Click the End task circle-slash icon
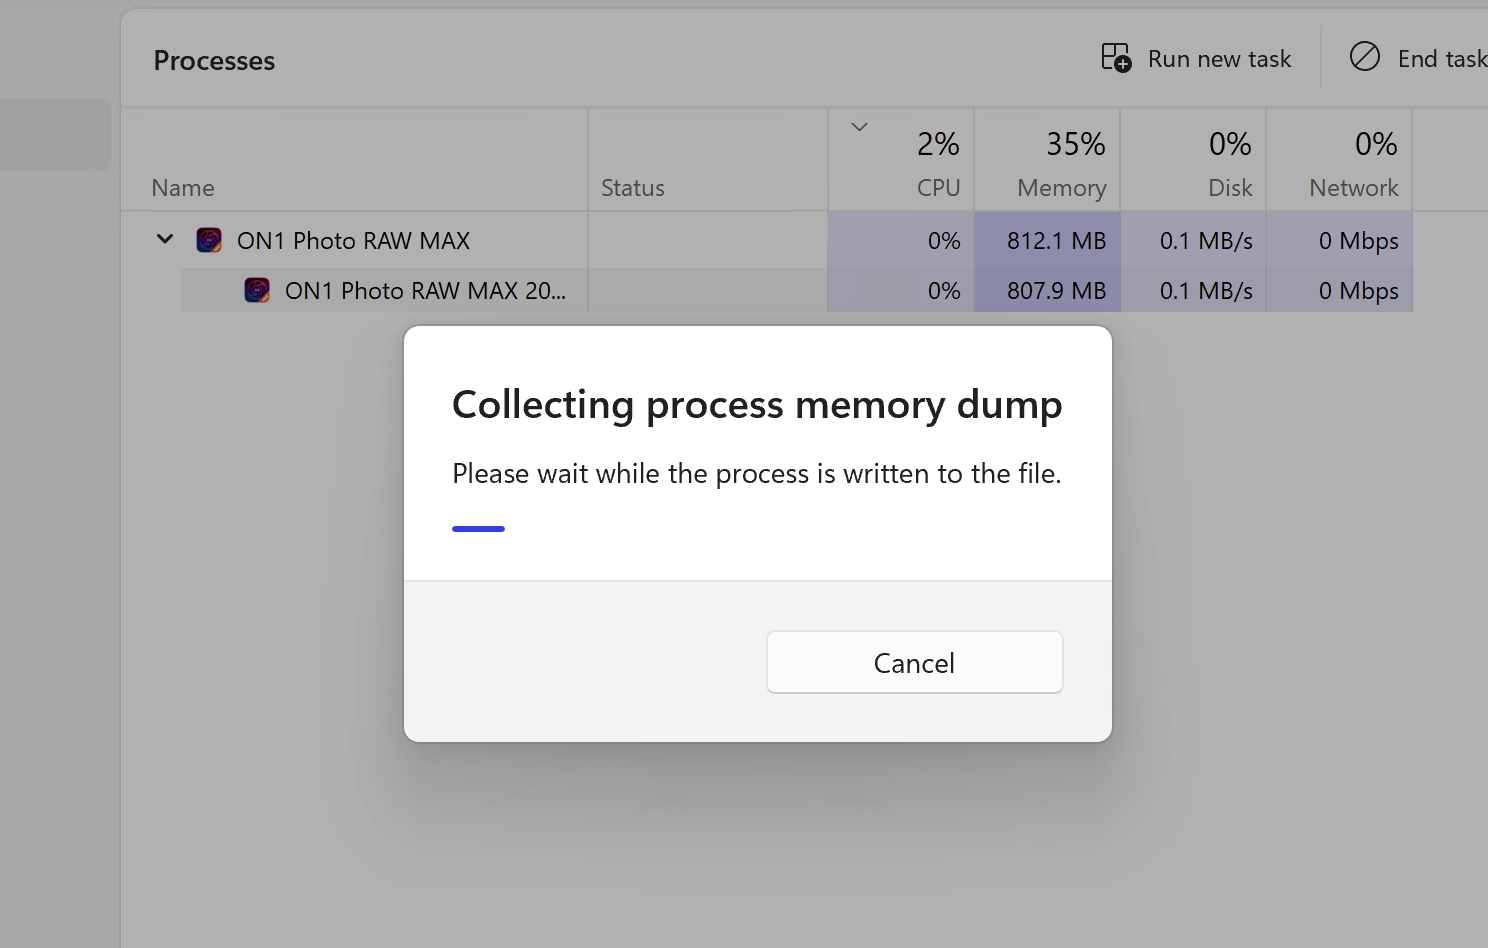The width and height of the screenshot is (1488, 948). pos(1364,57)
